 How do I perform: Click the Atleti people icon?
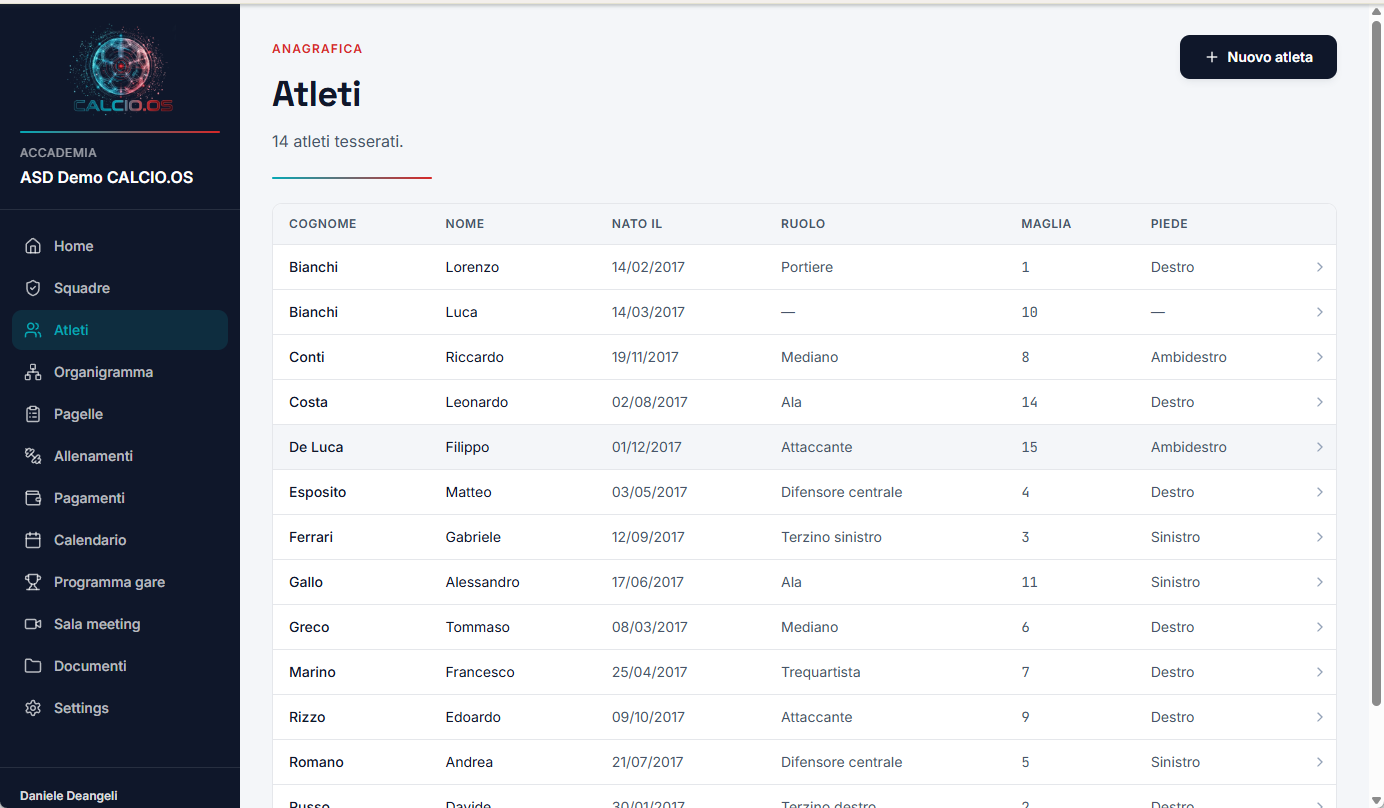click(33, 330)
